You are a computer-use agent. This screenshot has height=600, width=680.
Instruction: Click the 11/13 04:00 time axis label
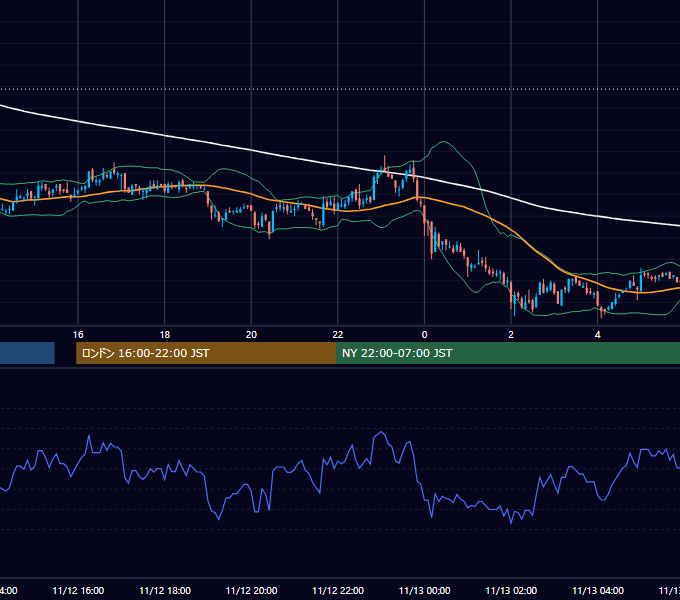tap(598, 590)
